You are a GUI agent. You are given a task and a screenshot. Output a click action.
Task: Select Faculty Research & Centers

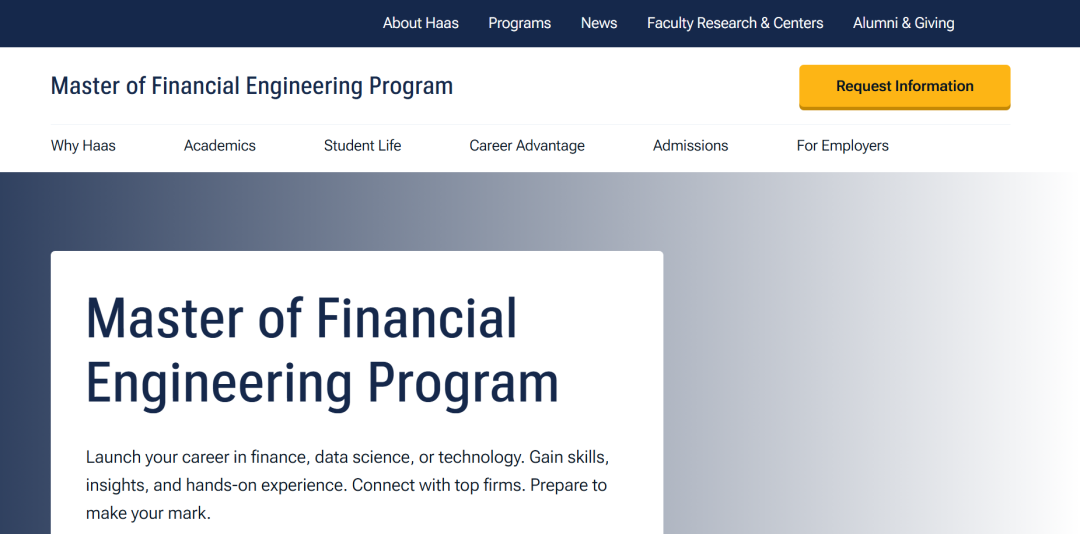pos(735,23)
